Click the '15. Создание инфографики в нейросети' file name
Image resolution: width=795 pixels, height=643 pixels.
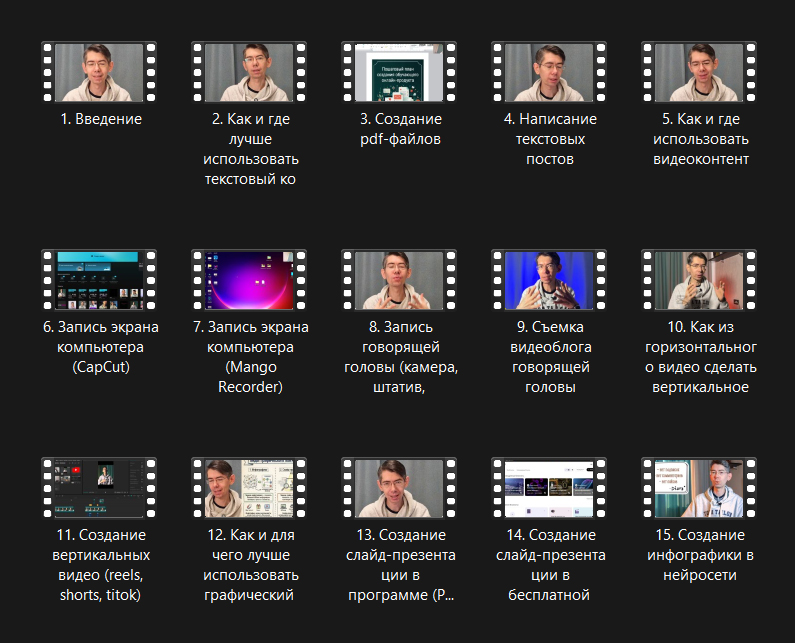[x=699, y=555]
